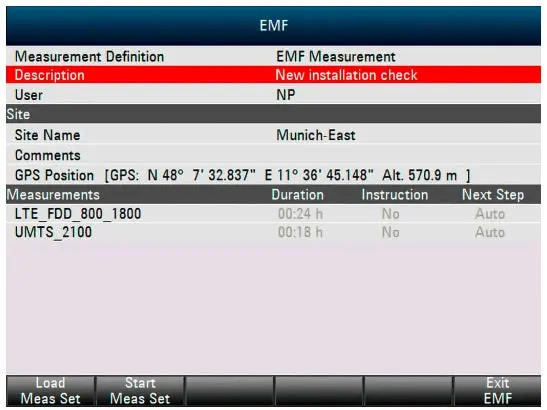Image resolution: width=547 pixels, height=410 pixels.
Task: Click the Duration column header
Action: 298,195
